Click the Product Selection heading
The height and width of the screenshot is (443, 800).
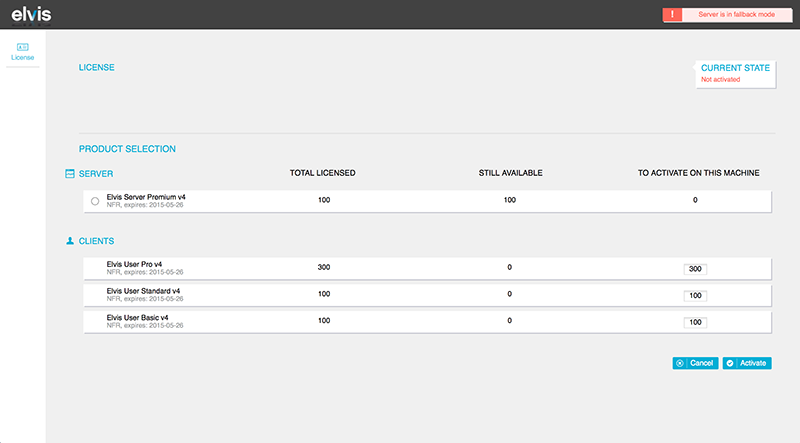tap(127, 149)
